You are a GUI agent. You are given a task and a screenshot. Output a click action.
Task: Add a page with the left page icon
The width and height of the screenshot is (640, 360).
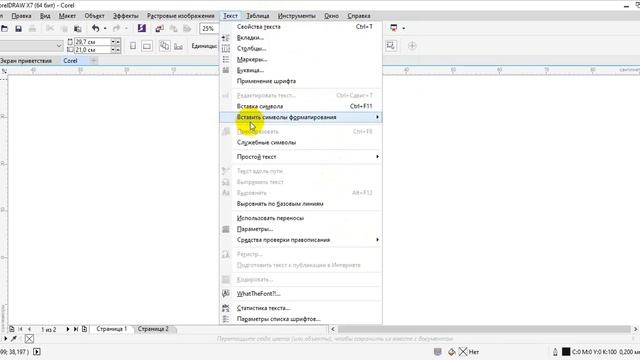click(12, 329)
